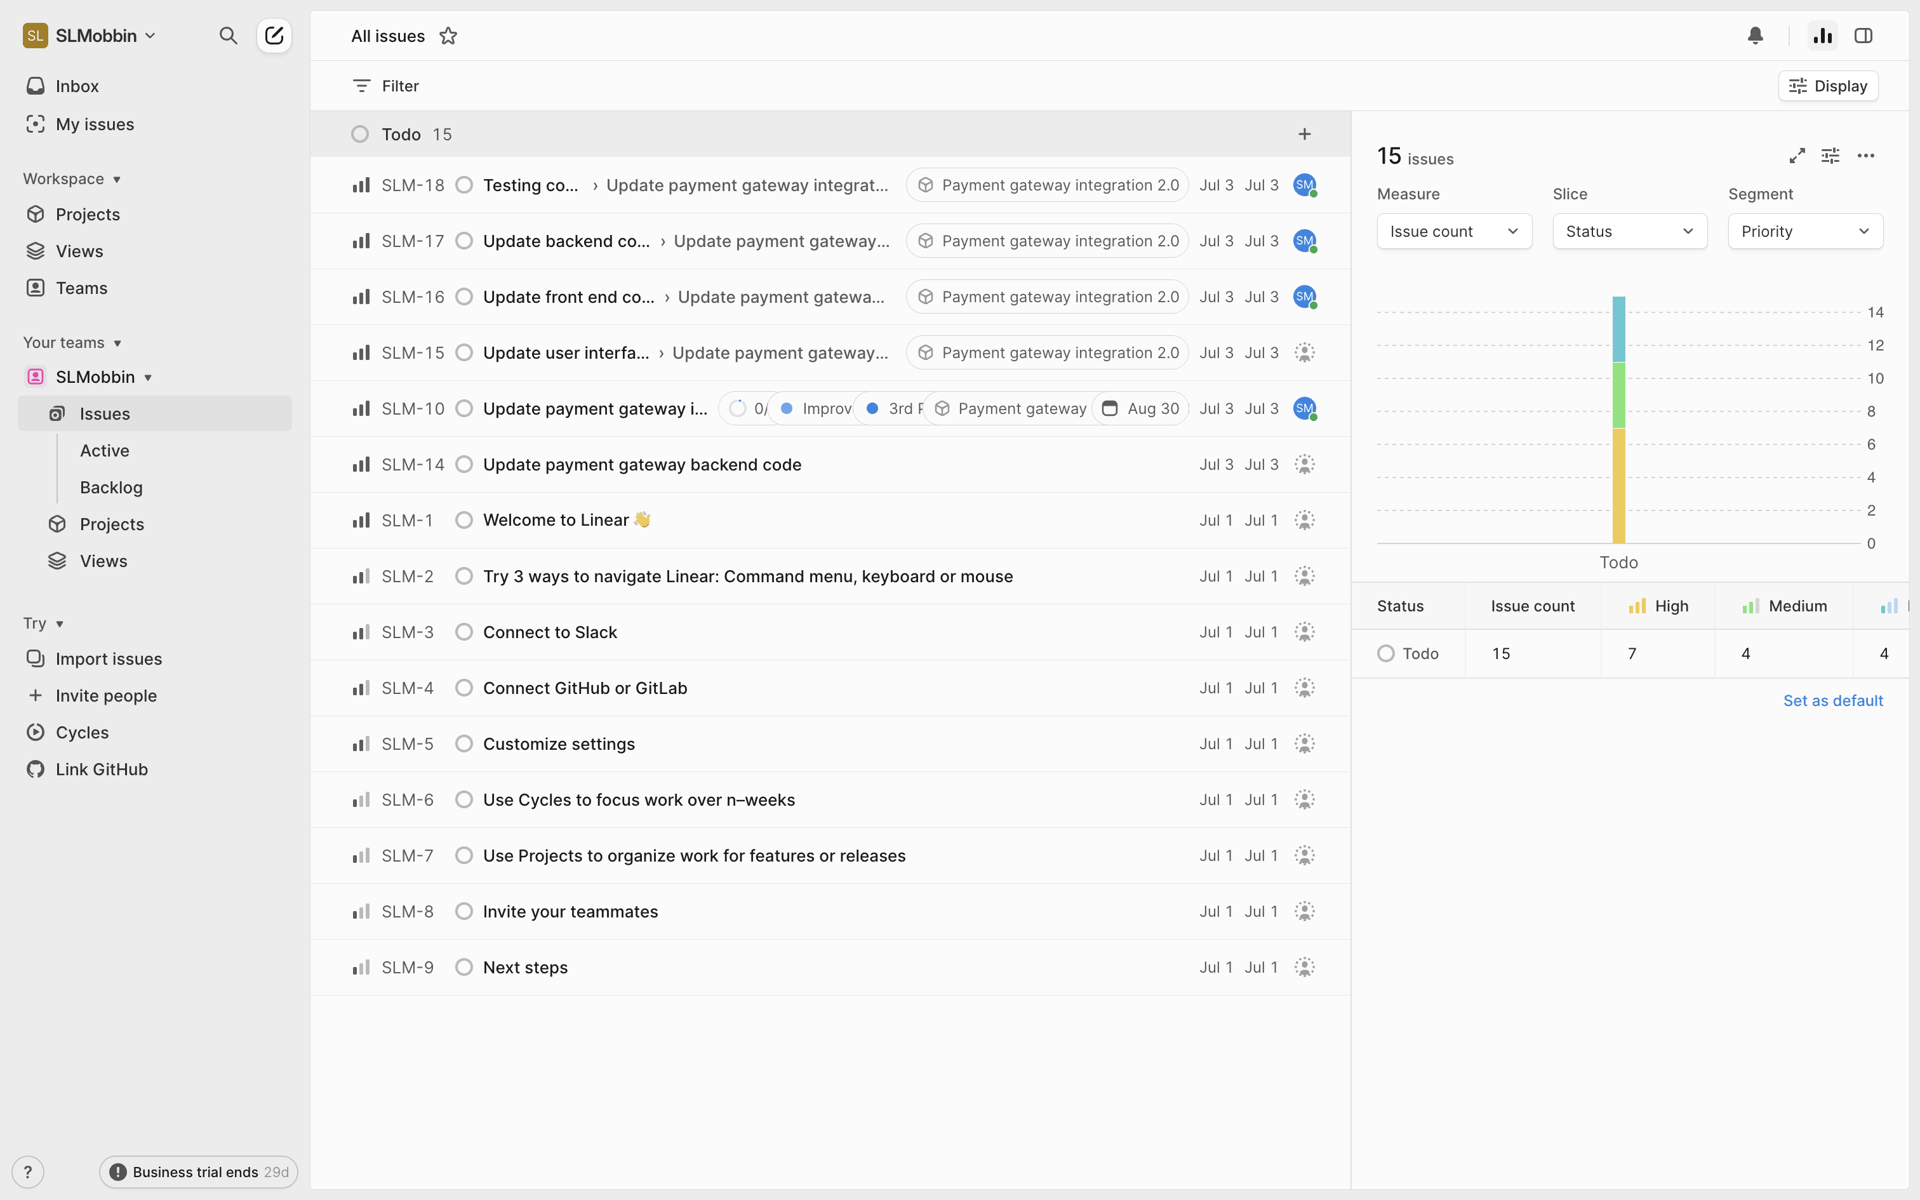Toggle status circle of Welcome to Linear
Viewport: 1920px width, 1200px height.
click(464, 520)
